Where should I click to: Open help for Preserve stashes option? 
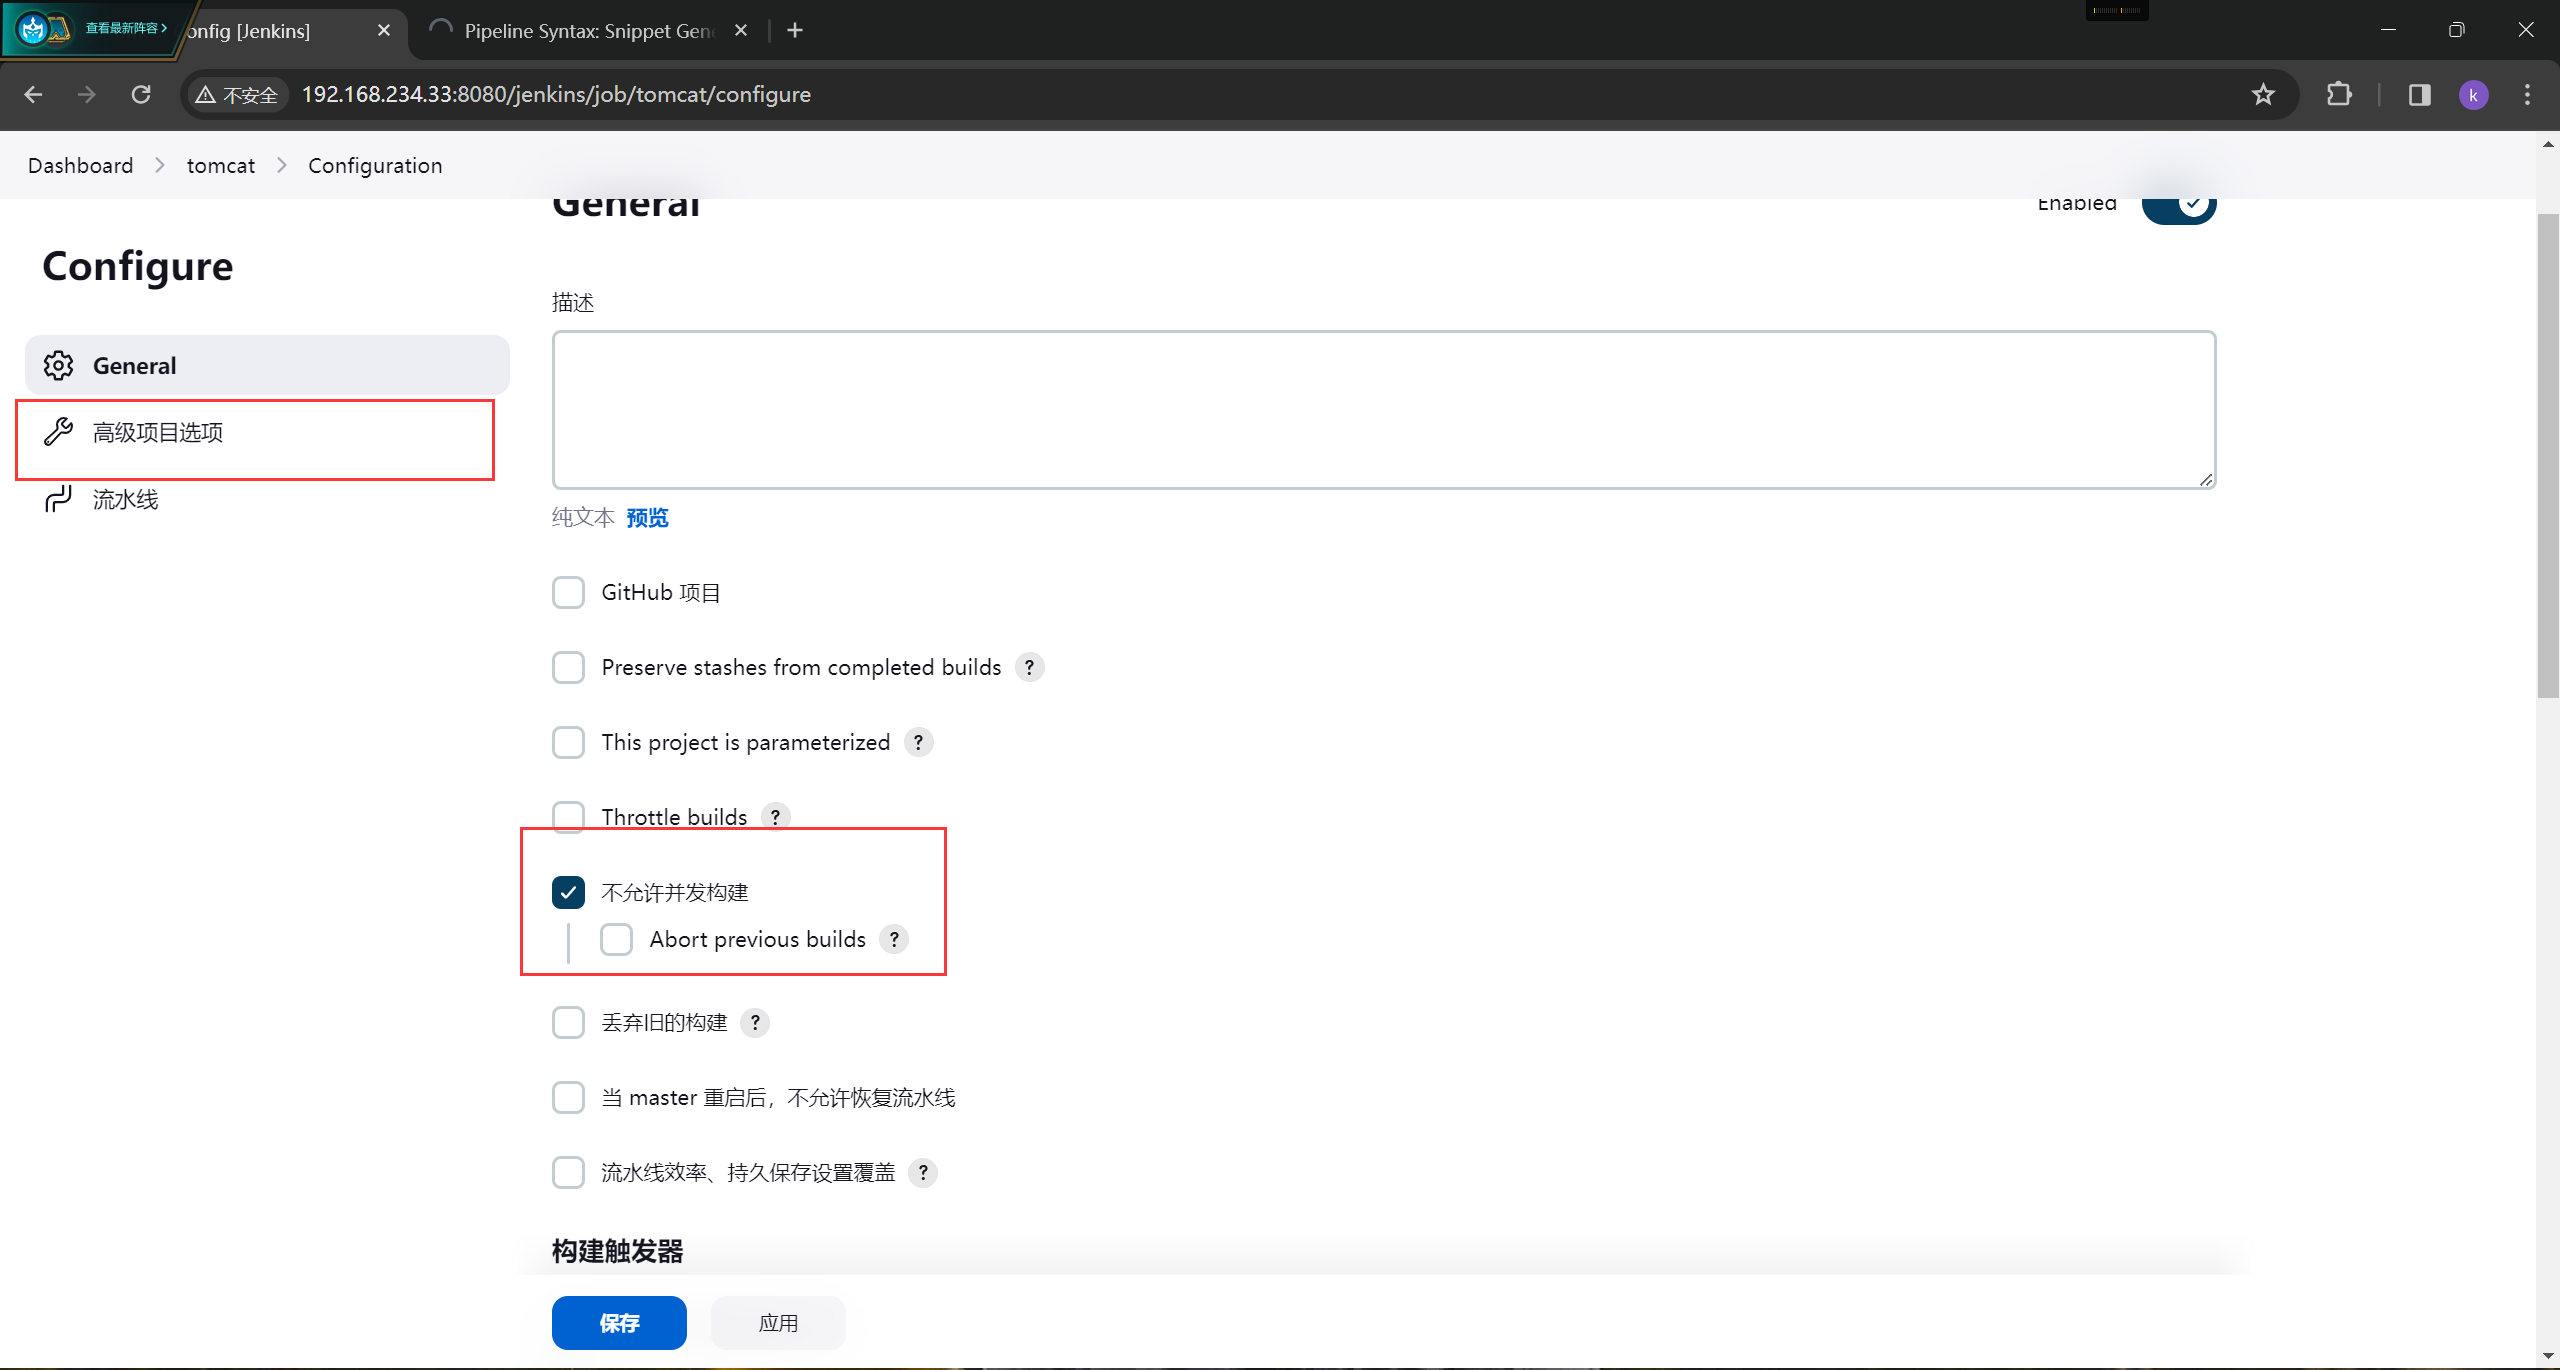pyautogui.click(x=1029, y=667)
